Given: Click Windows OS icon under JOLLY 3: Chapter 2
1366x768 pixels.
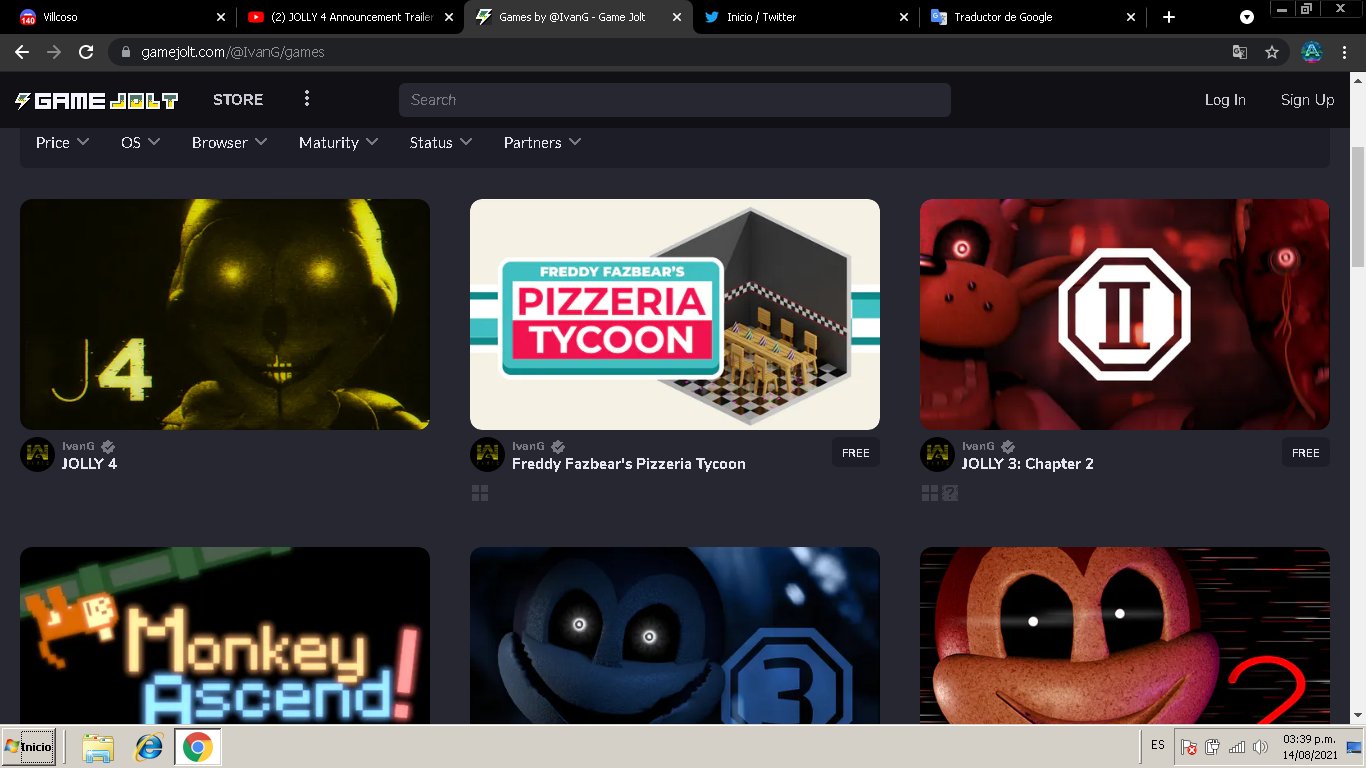Looking at the screenshot, I should click(x=930, y=493).
